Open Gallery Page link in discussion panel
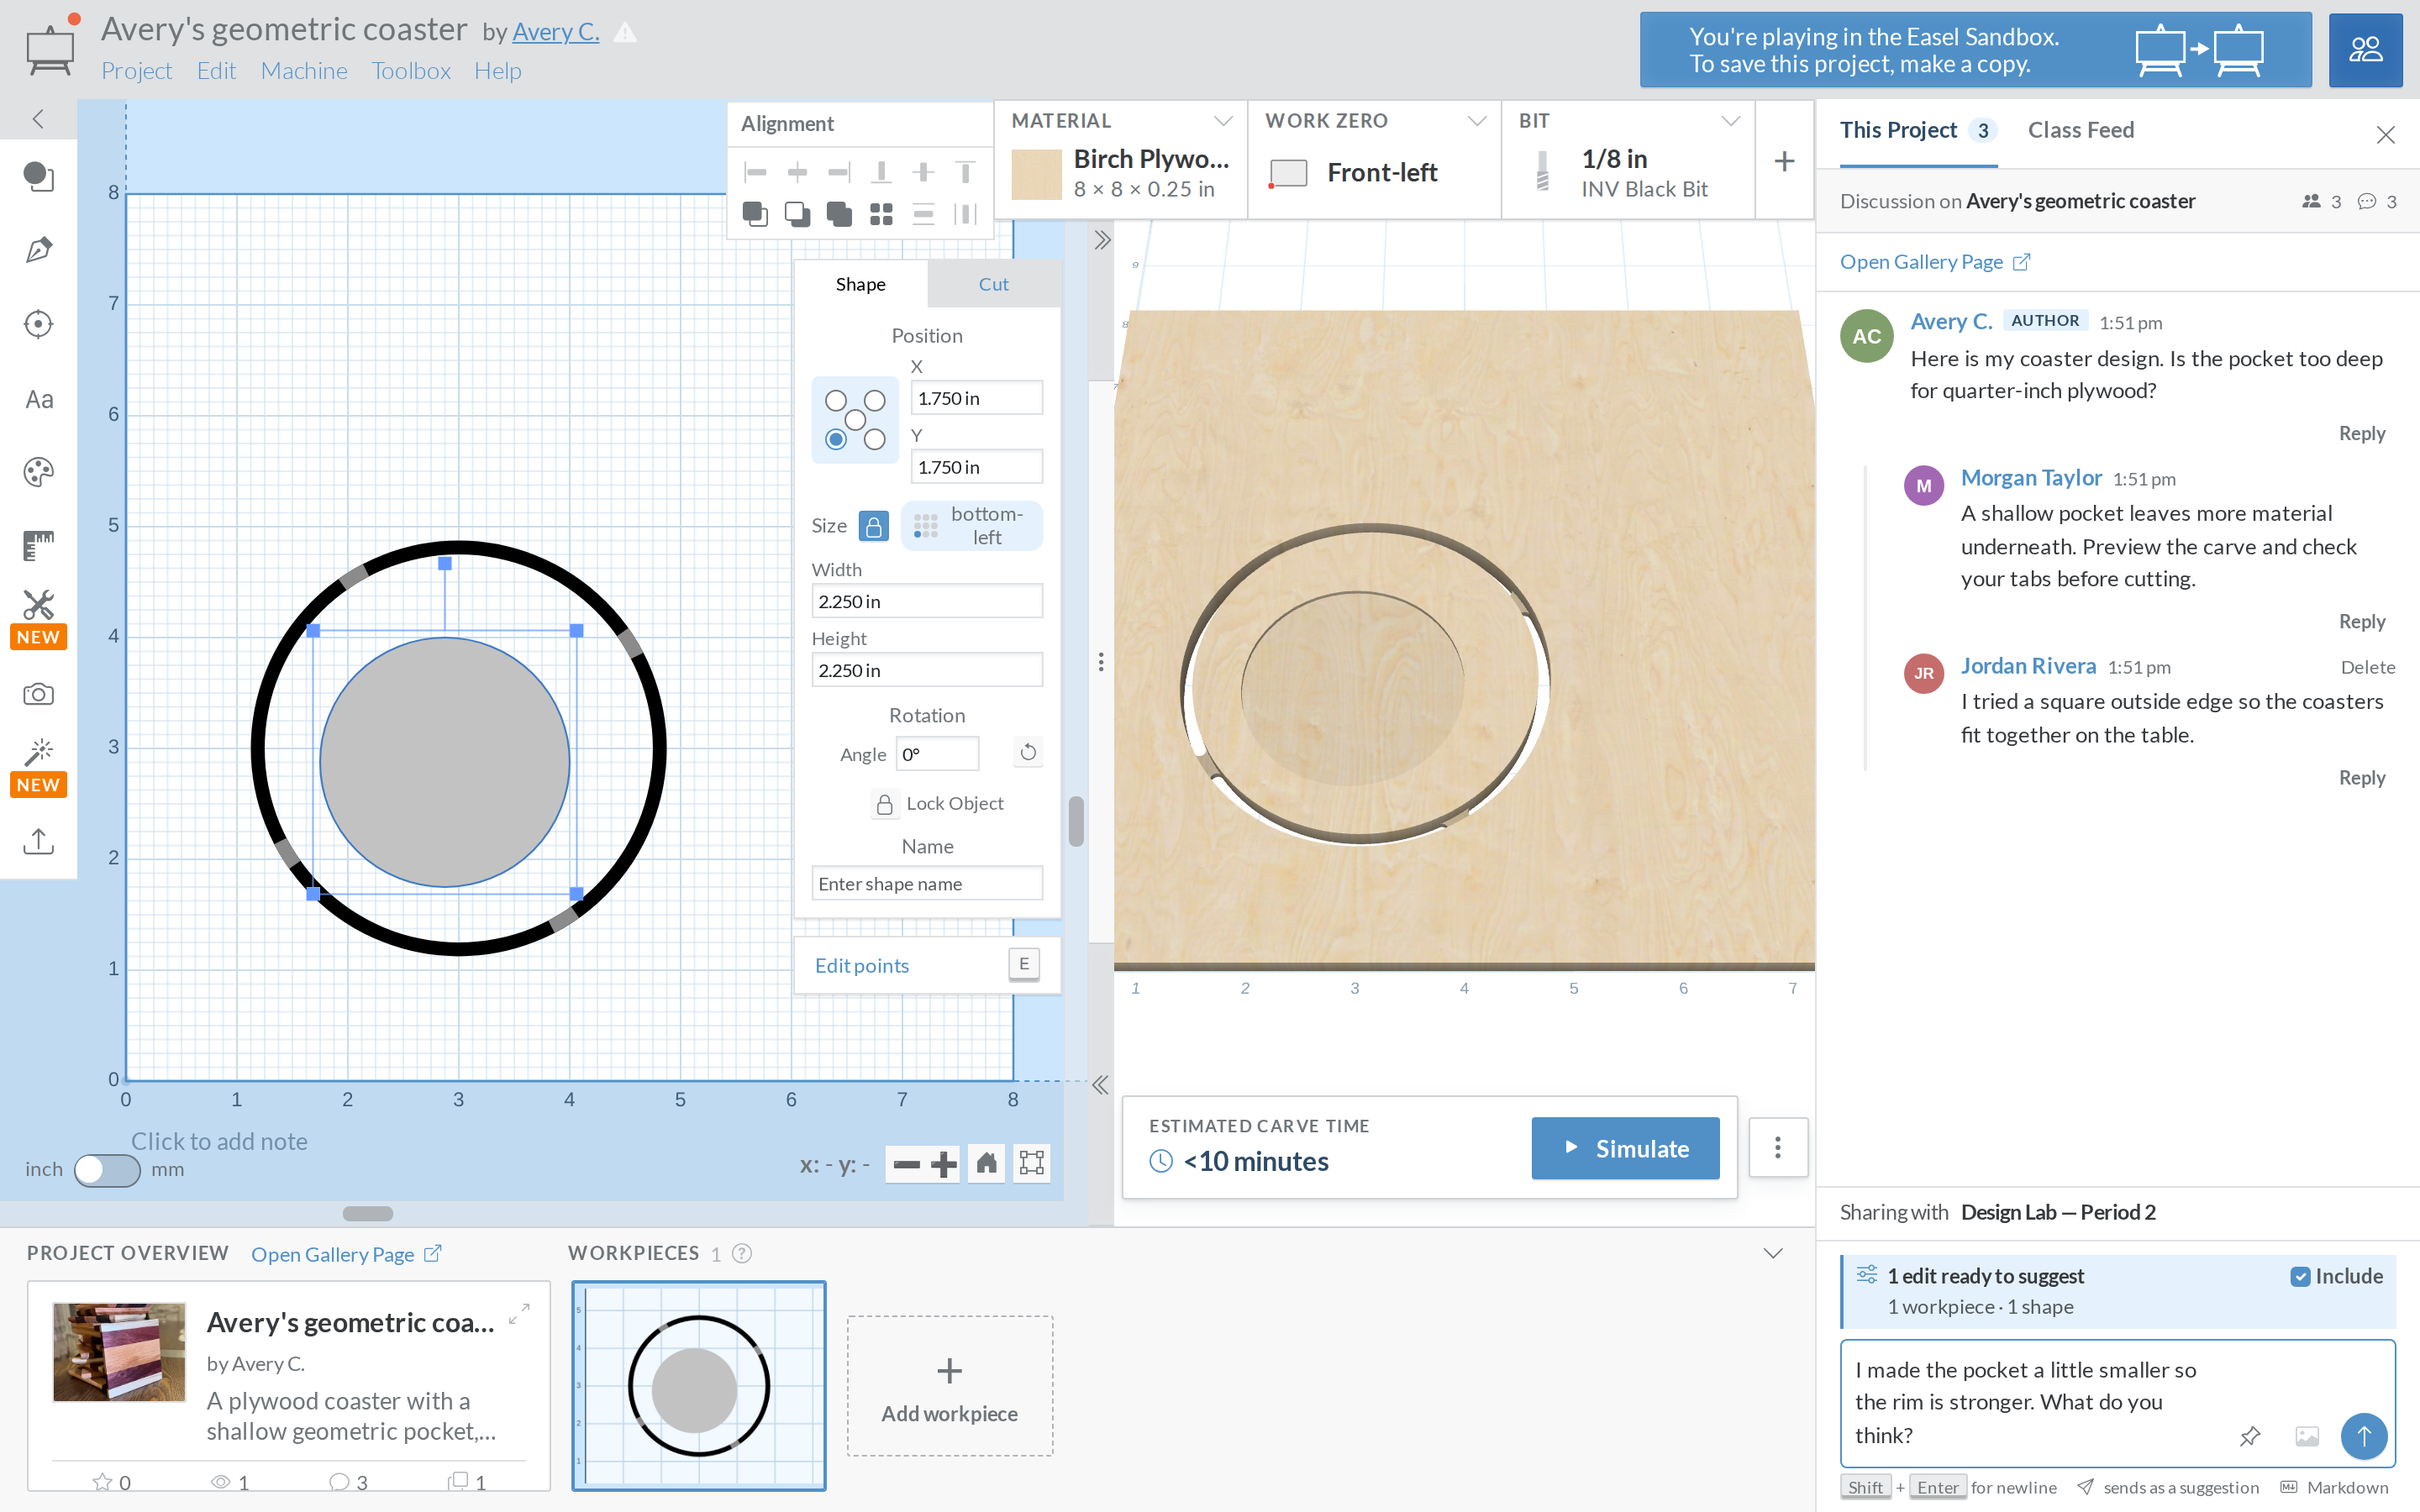Image resolution: width=2420 pixels, height=1512 pixels. click(1935, 262)
